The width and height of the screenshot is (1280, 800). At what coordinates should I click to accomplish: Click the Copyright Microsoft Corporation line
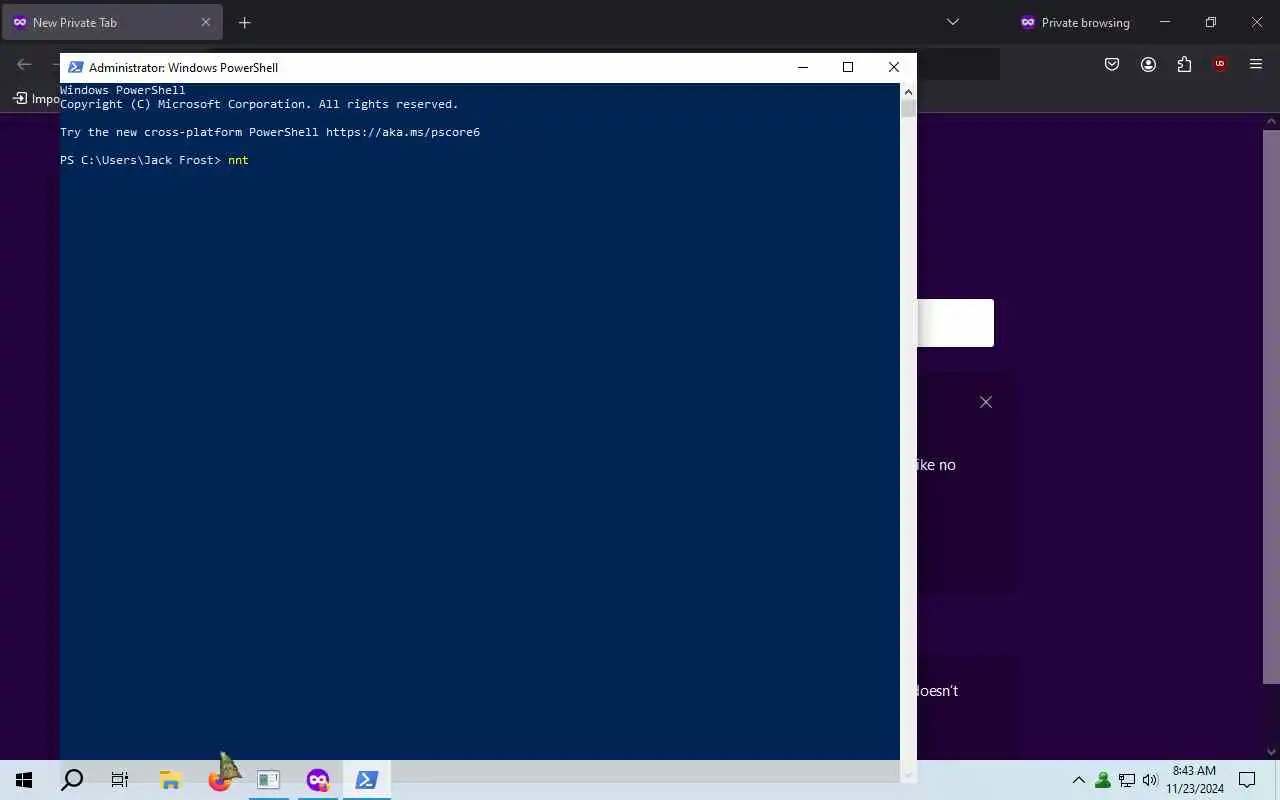point(259,104)
